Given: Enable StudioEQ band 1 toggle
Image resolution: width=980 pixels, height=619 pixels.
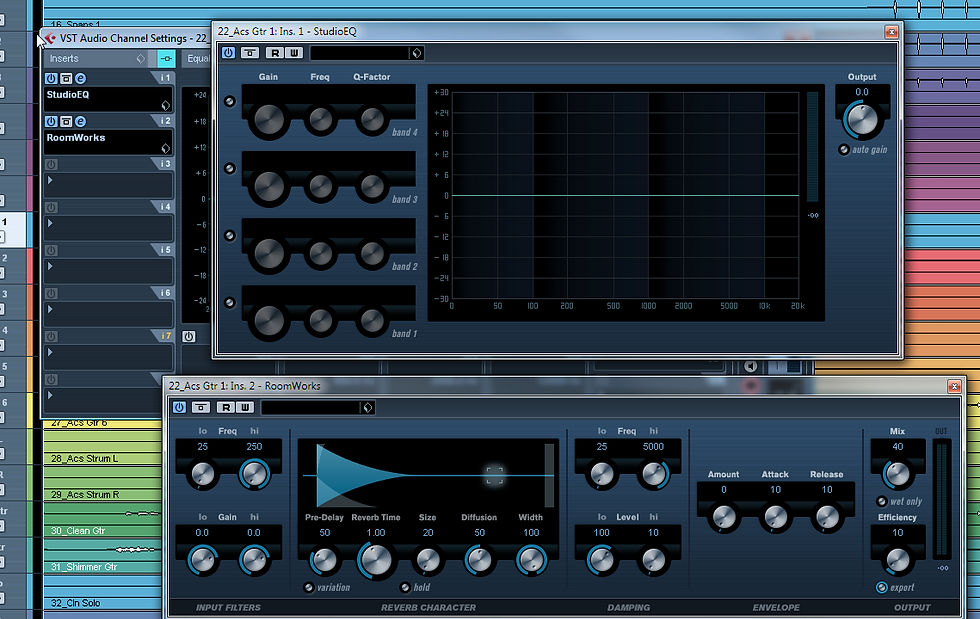Looking at the screenshot, I should point(230,303).
